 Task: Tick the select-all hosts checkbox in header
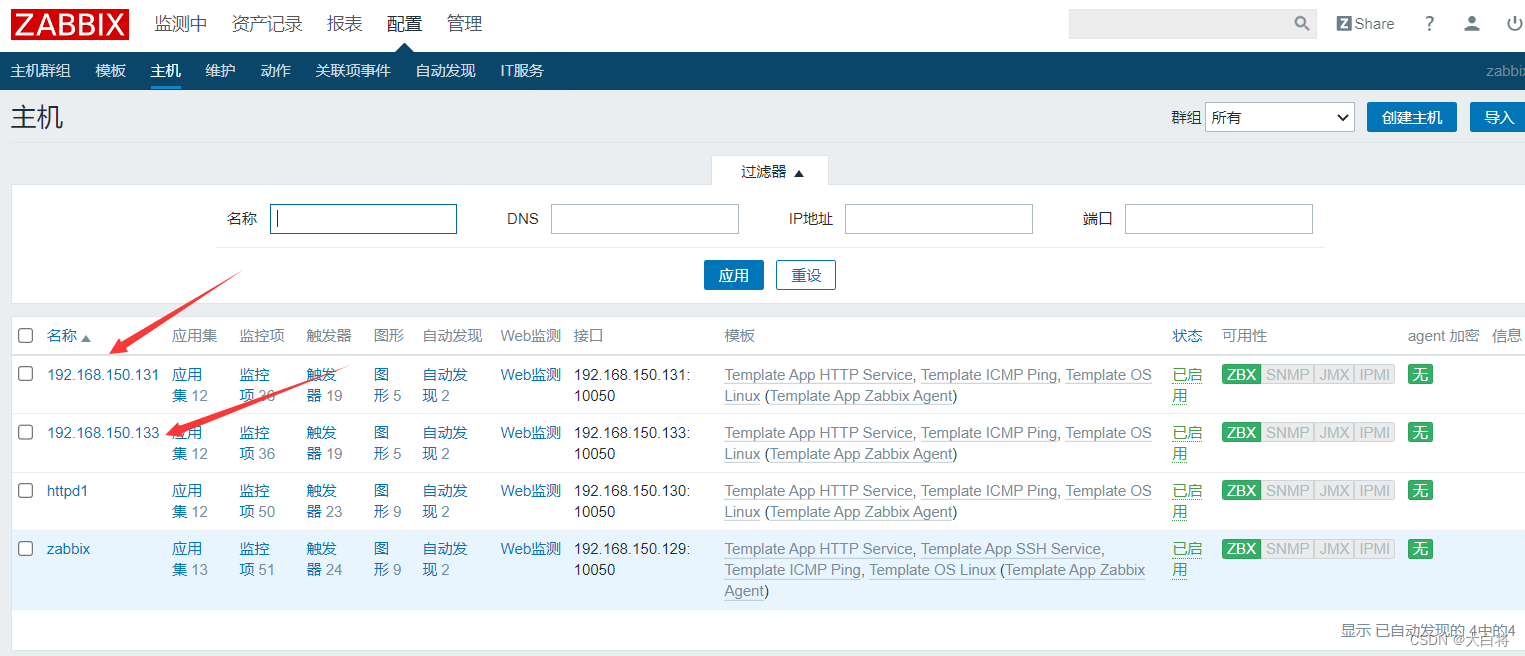click(26, 335)
